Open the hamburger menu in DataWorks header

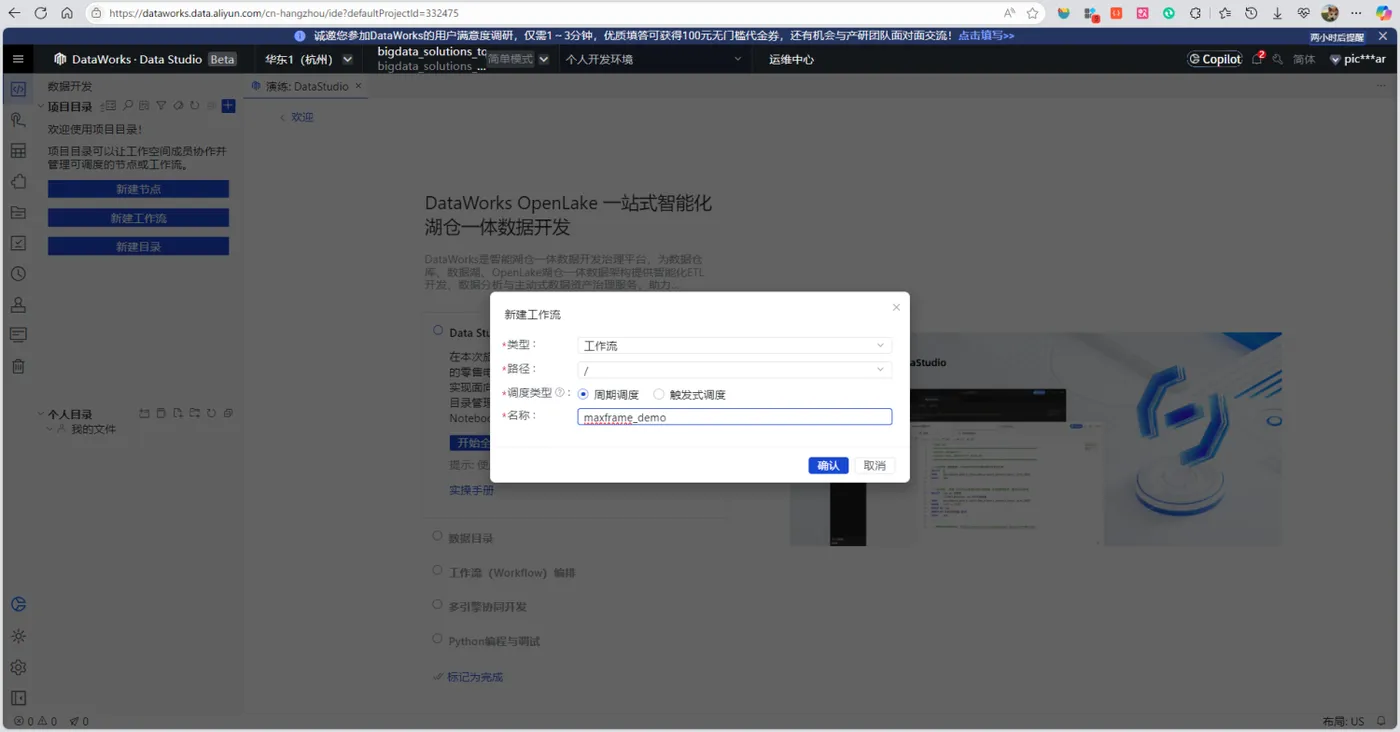[18, 59]
